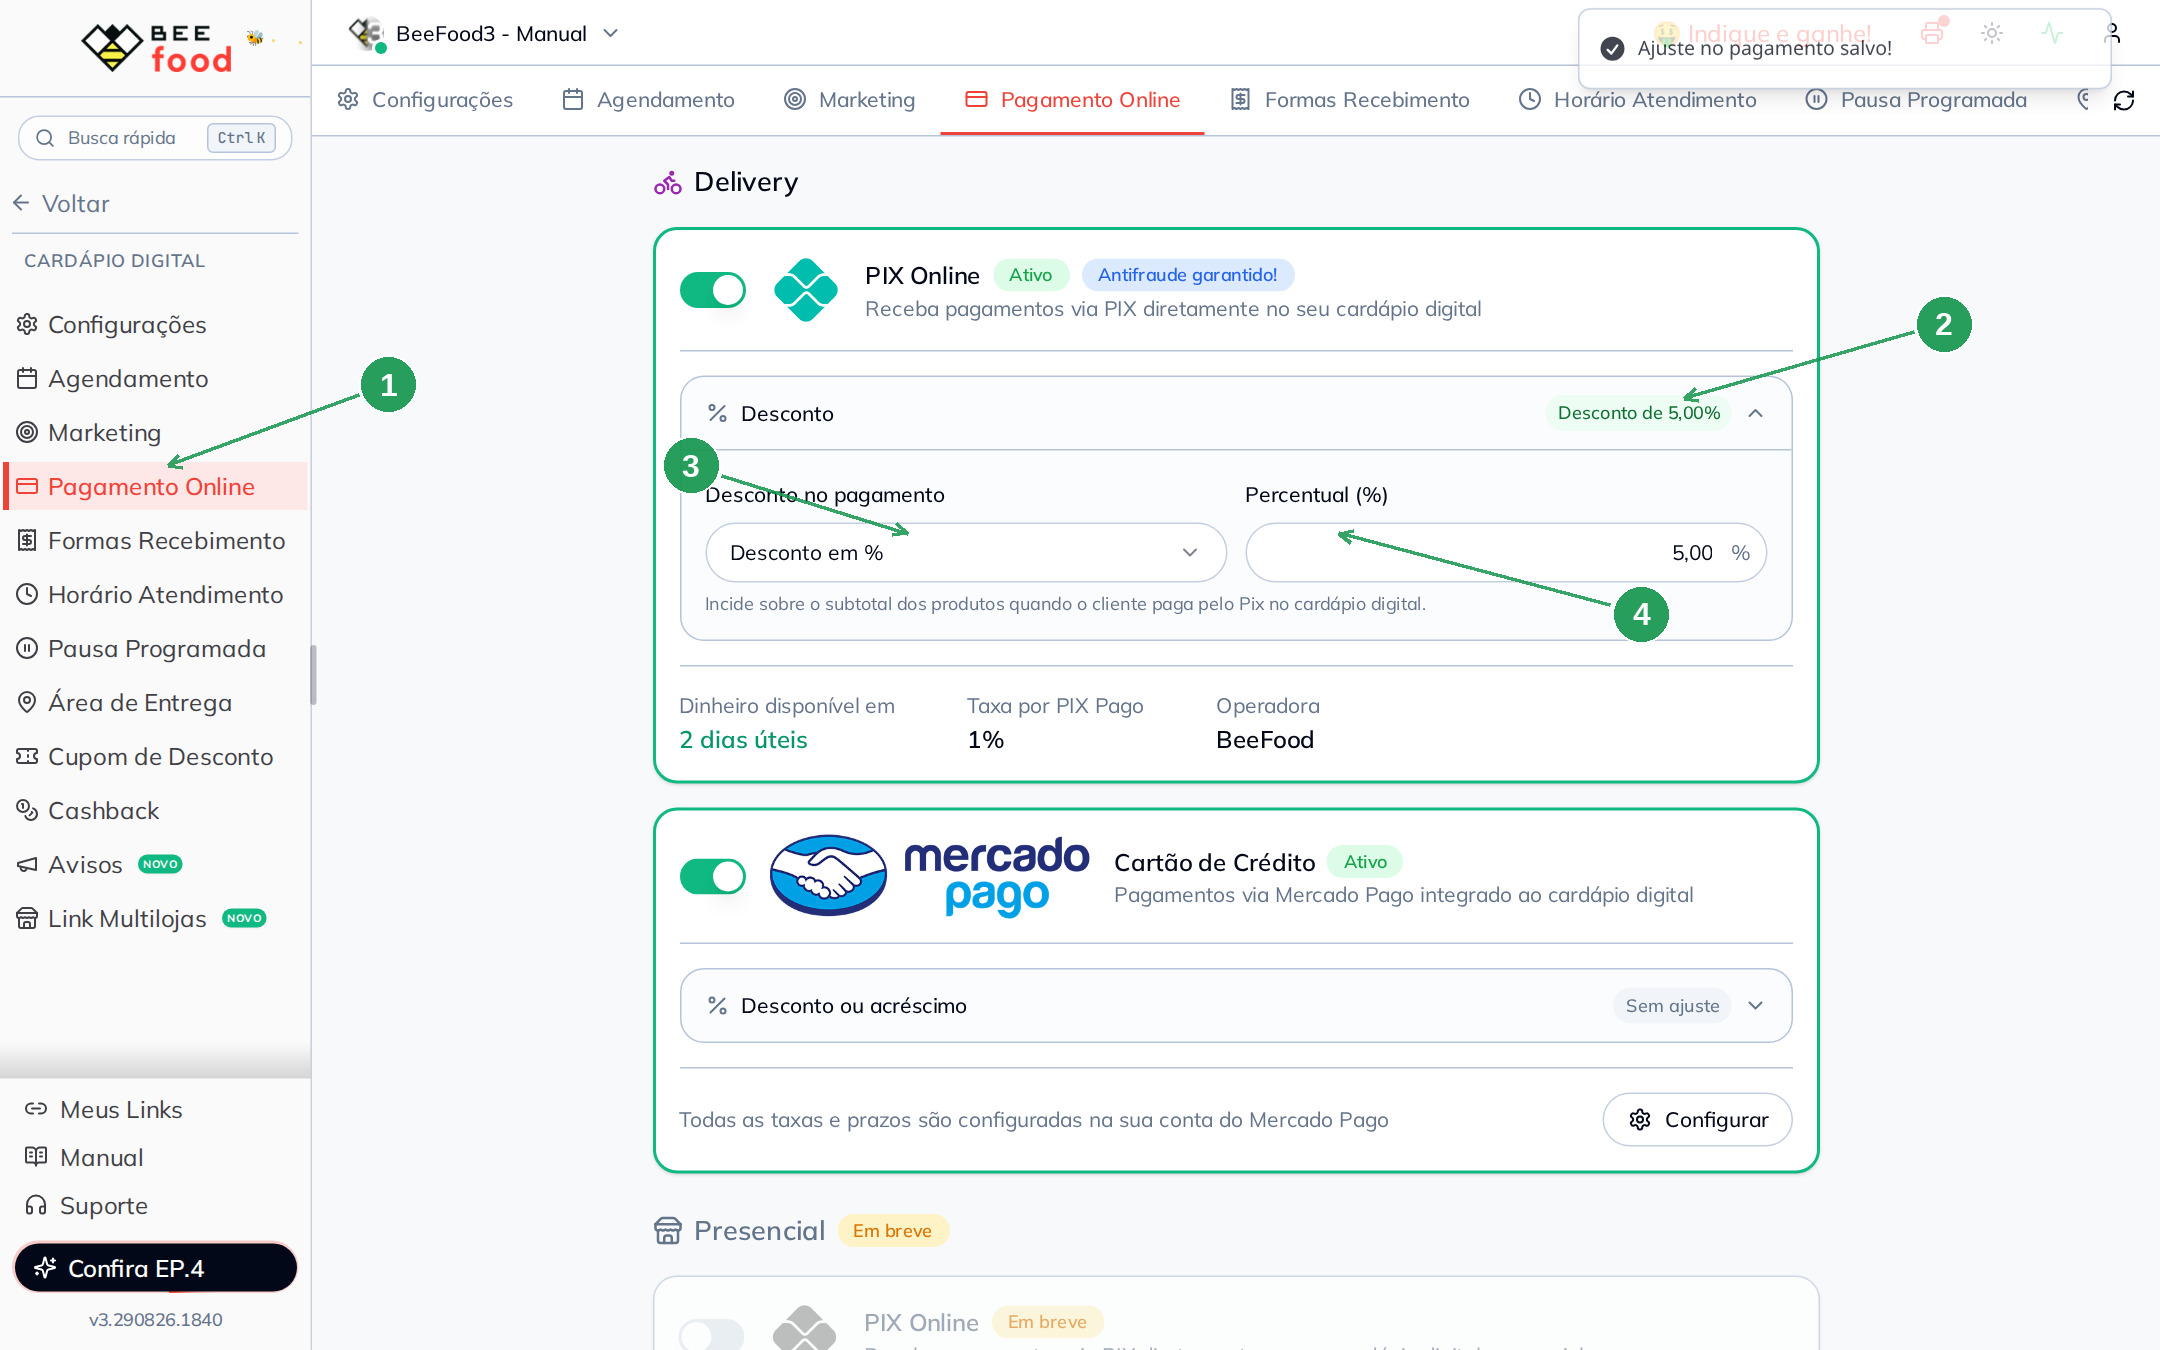Click the 'CARDÁPIO DIGITAL' sidebar heading
Viewport: 2160px width, 1350px height.
114,261
